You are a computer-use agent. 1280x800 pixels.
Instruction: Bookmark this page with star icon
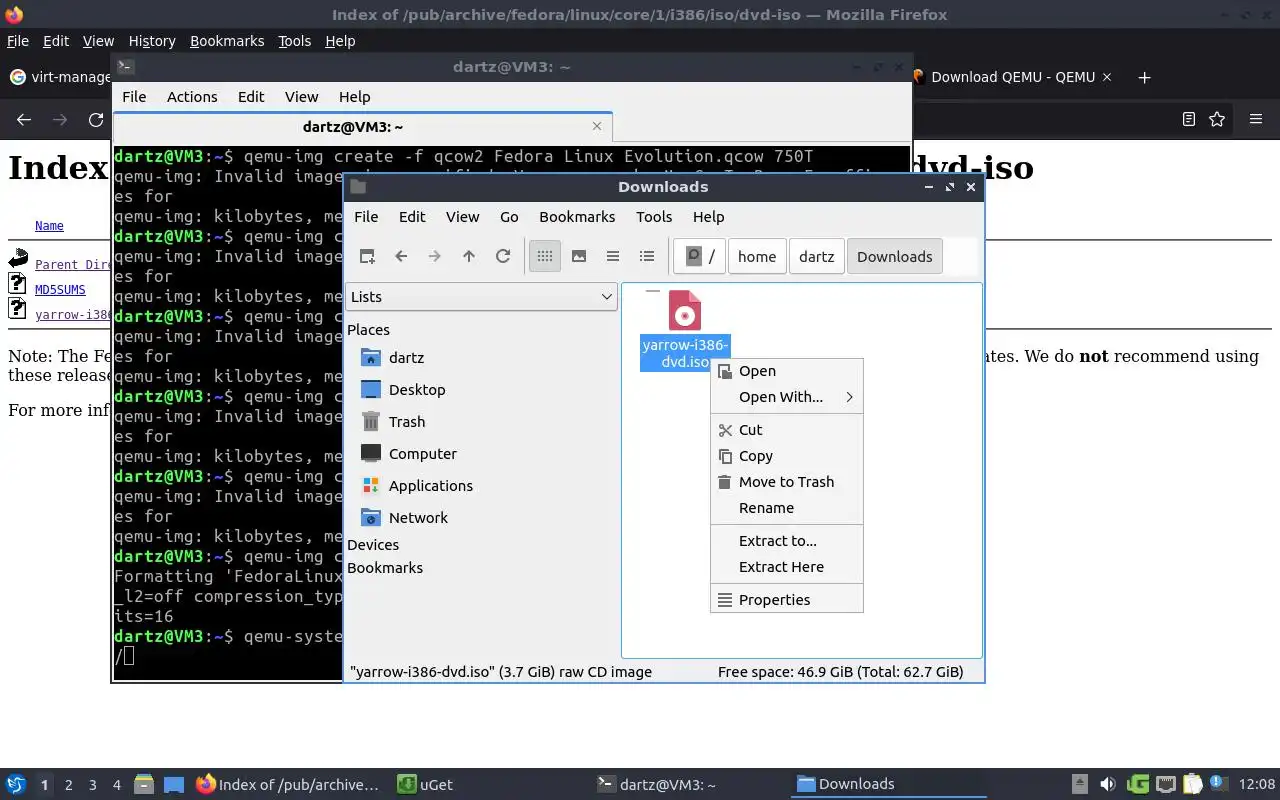click(1217, 119)
